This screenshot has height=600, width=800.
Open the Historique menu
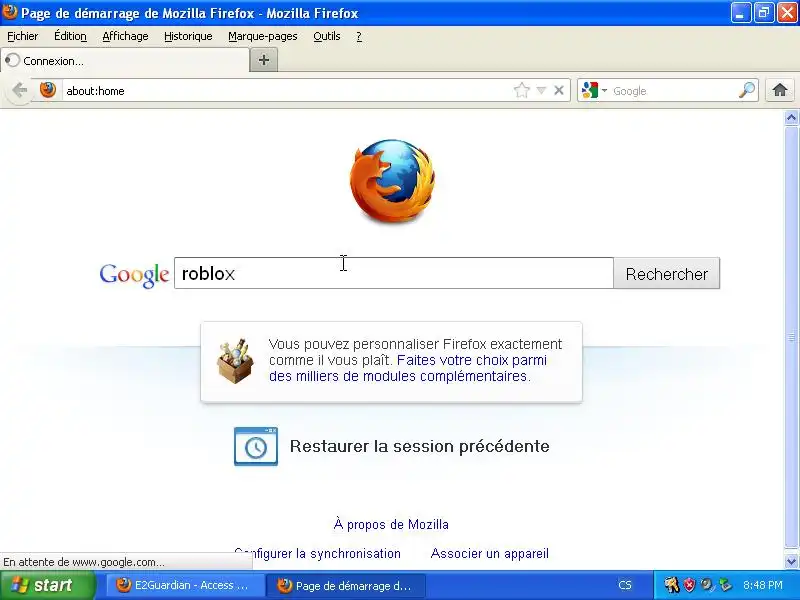(x=188, y=36)
